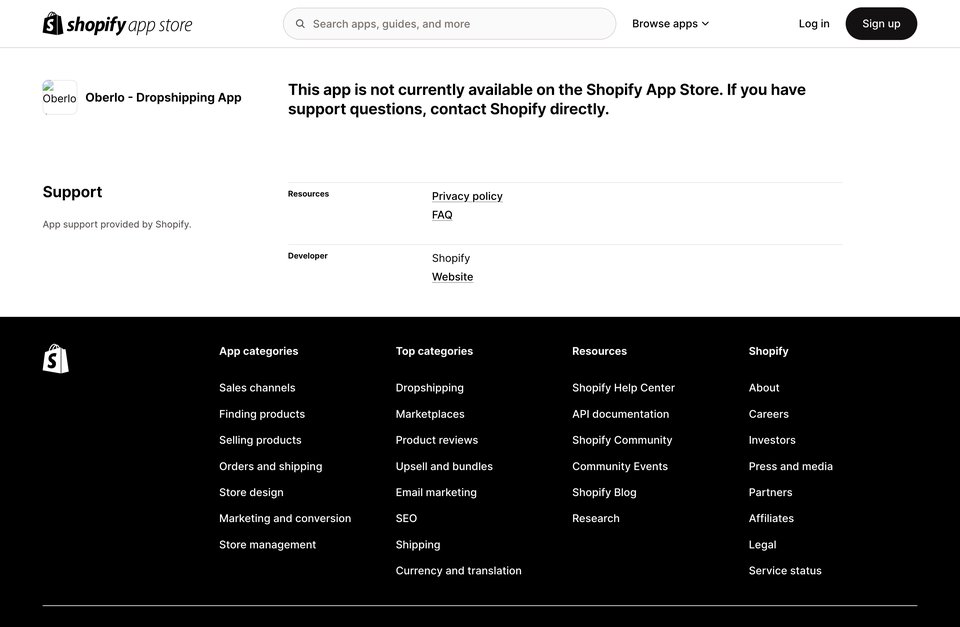This screenshot has height=627, width=960.
Task: Open the FAQ resource link
Action: (x=442, y=215)
